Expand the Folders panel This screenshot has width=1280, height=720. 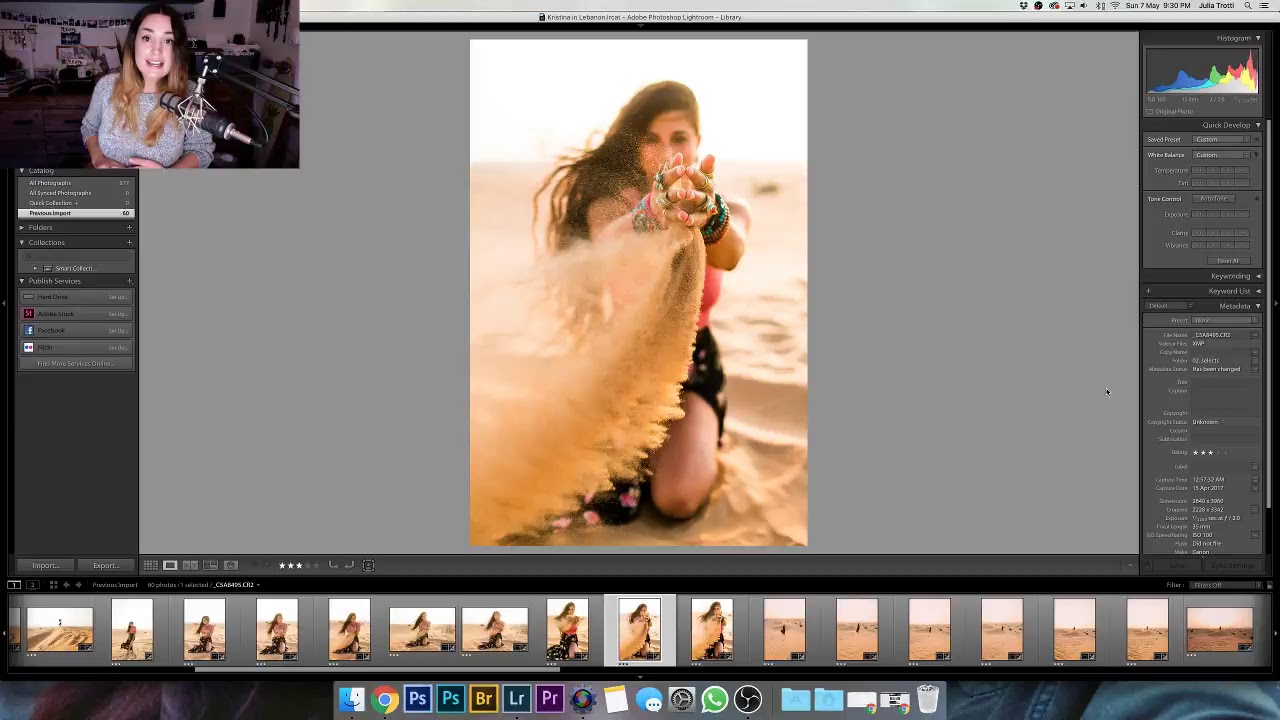pos(21,227)
